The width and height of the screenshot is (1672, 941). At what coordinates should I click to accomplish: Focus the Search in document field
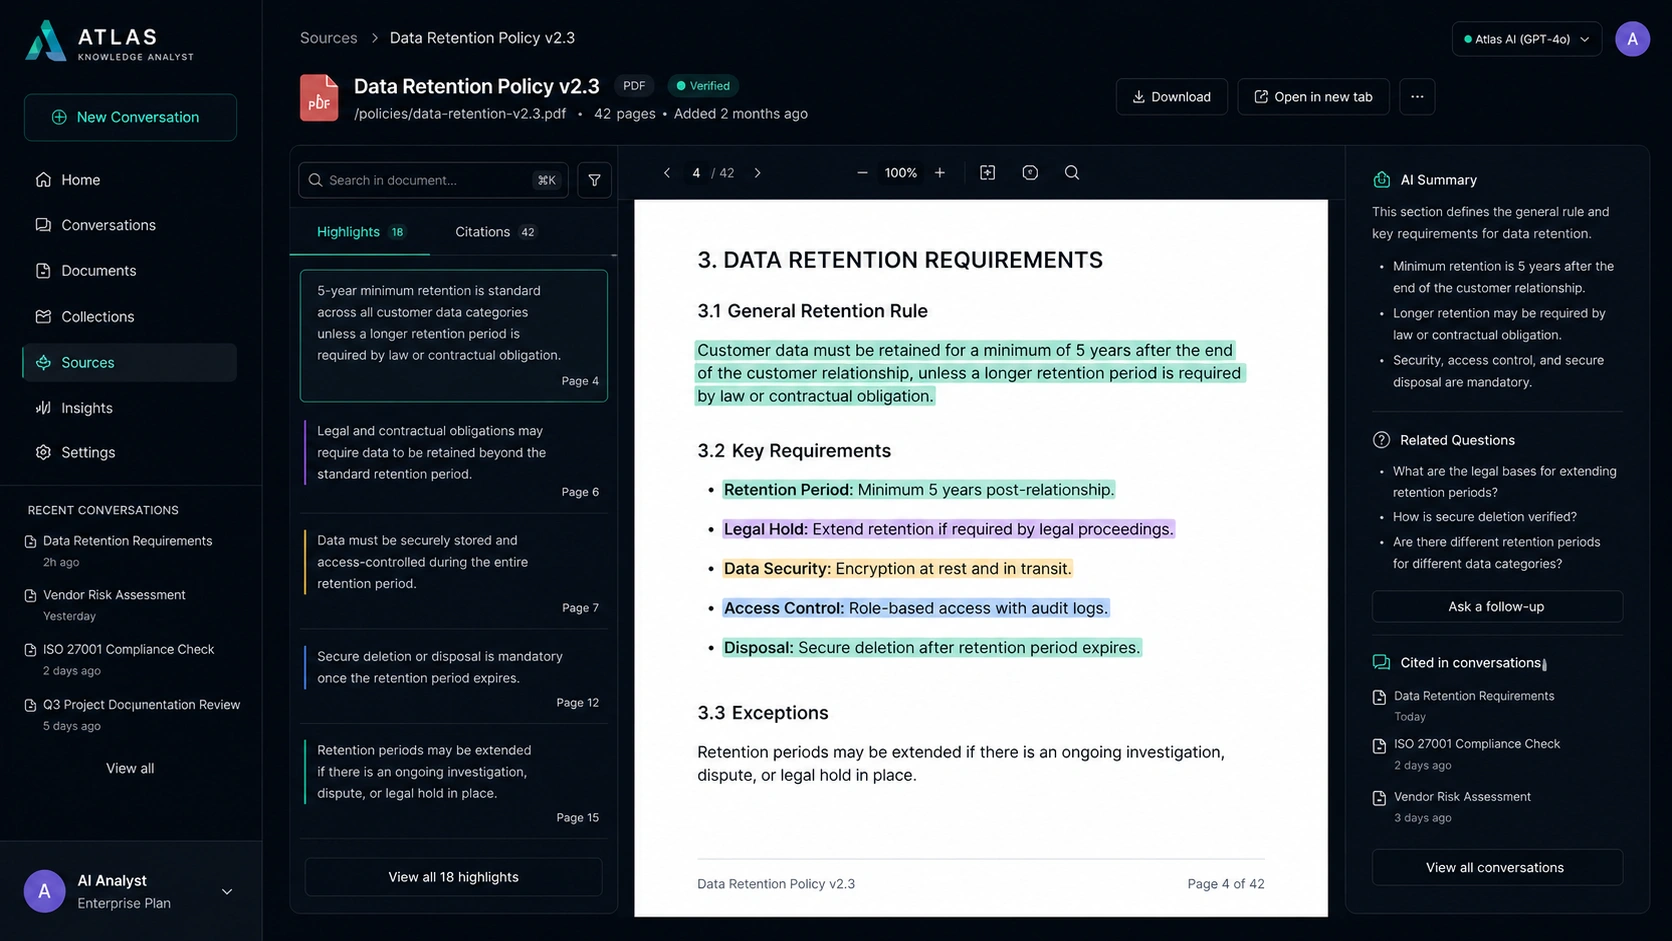coord(433,180)
